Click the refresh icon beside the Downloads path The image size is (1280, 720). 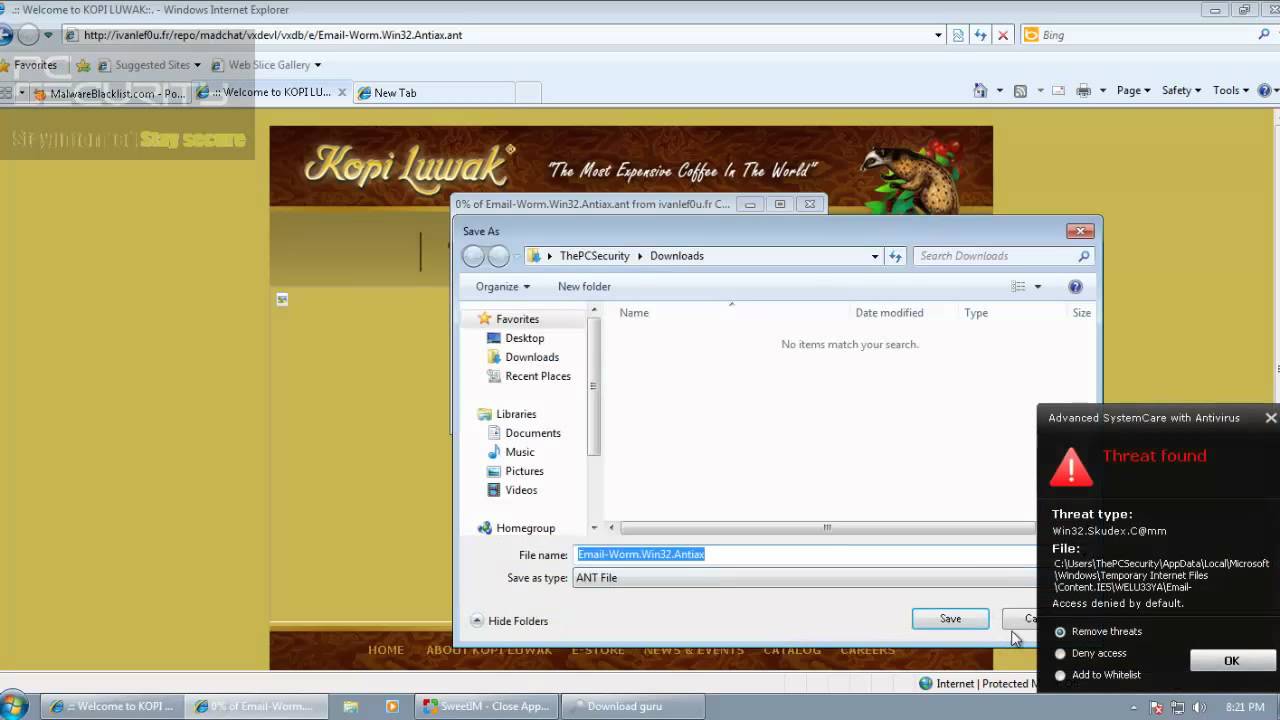(895, 256)
